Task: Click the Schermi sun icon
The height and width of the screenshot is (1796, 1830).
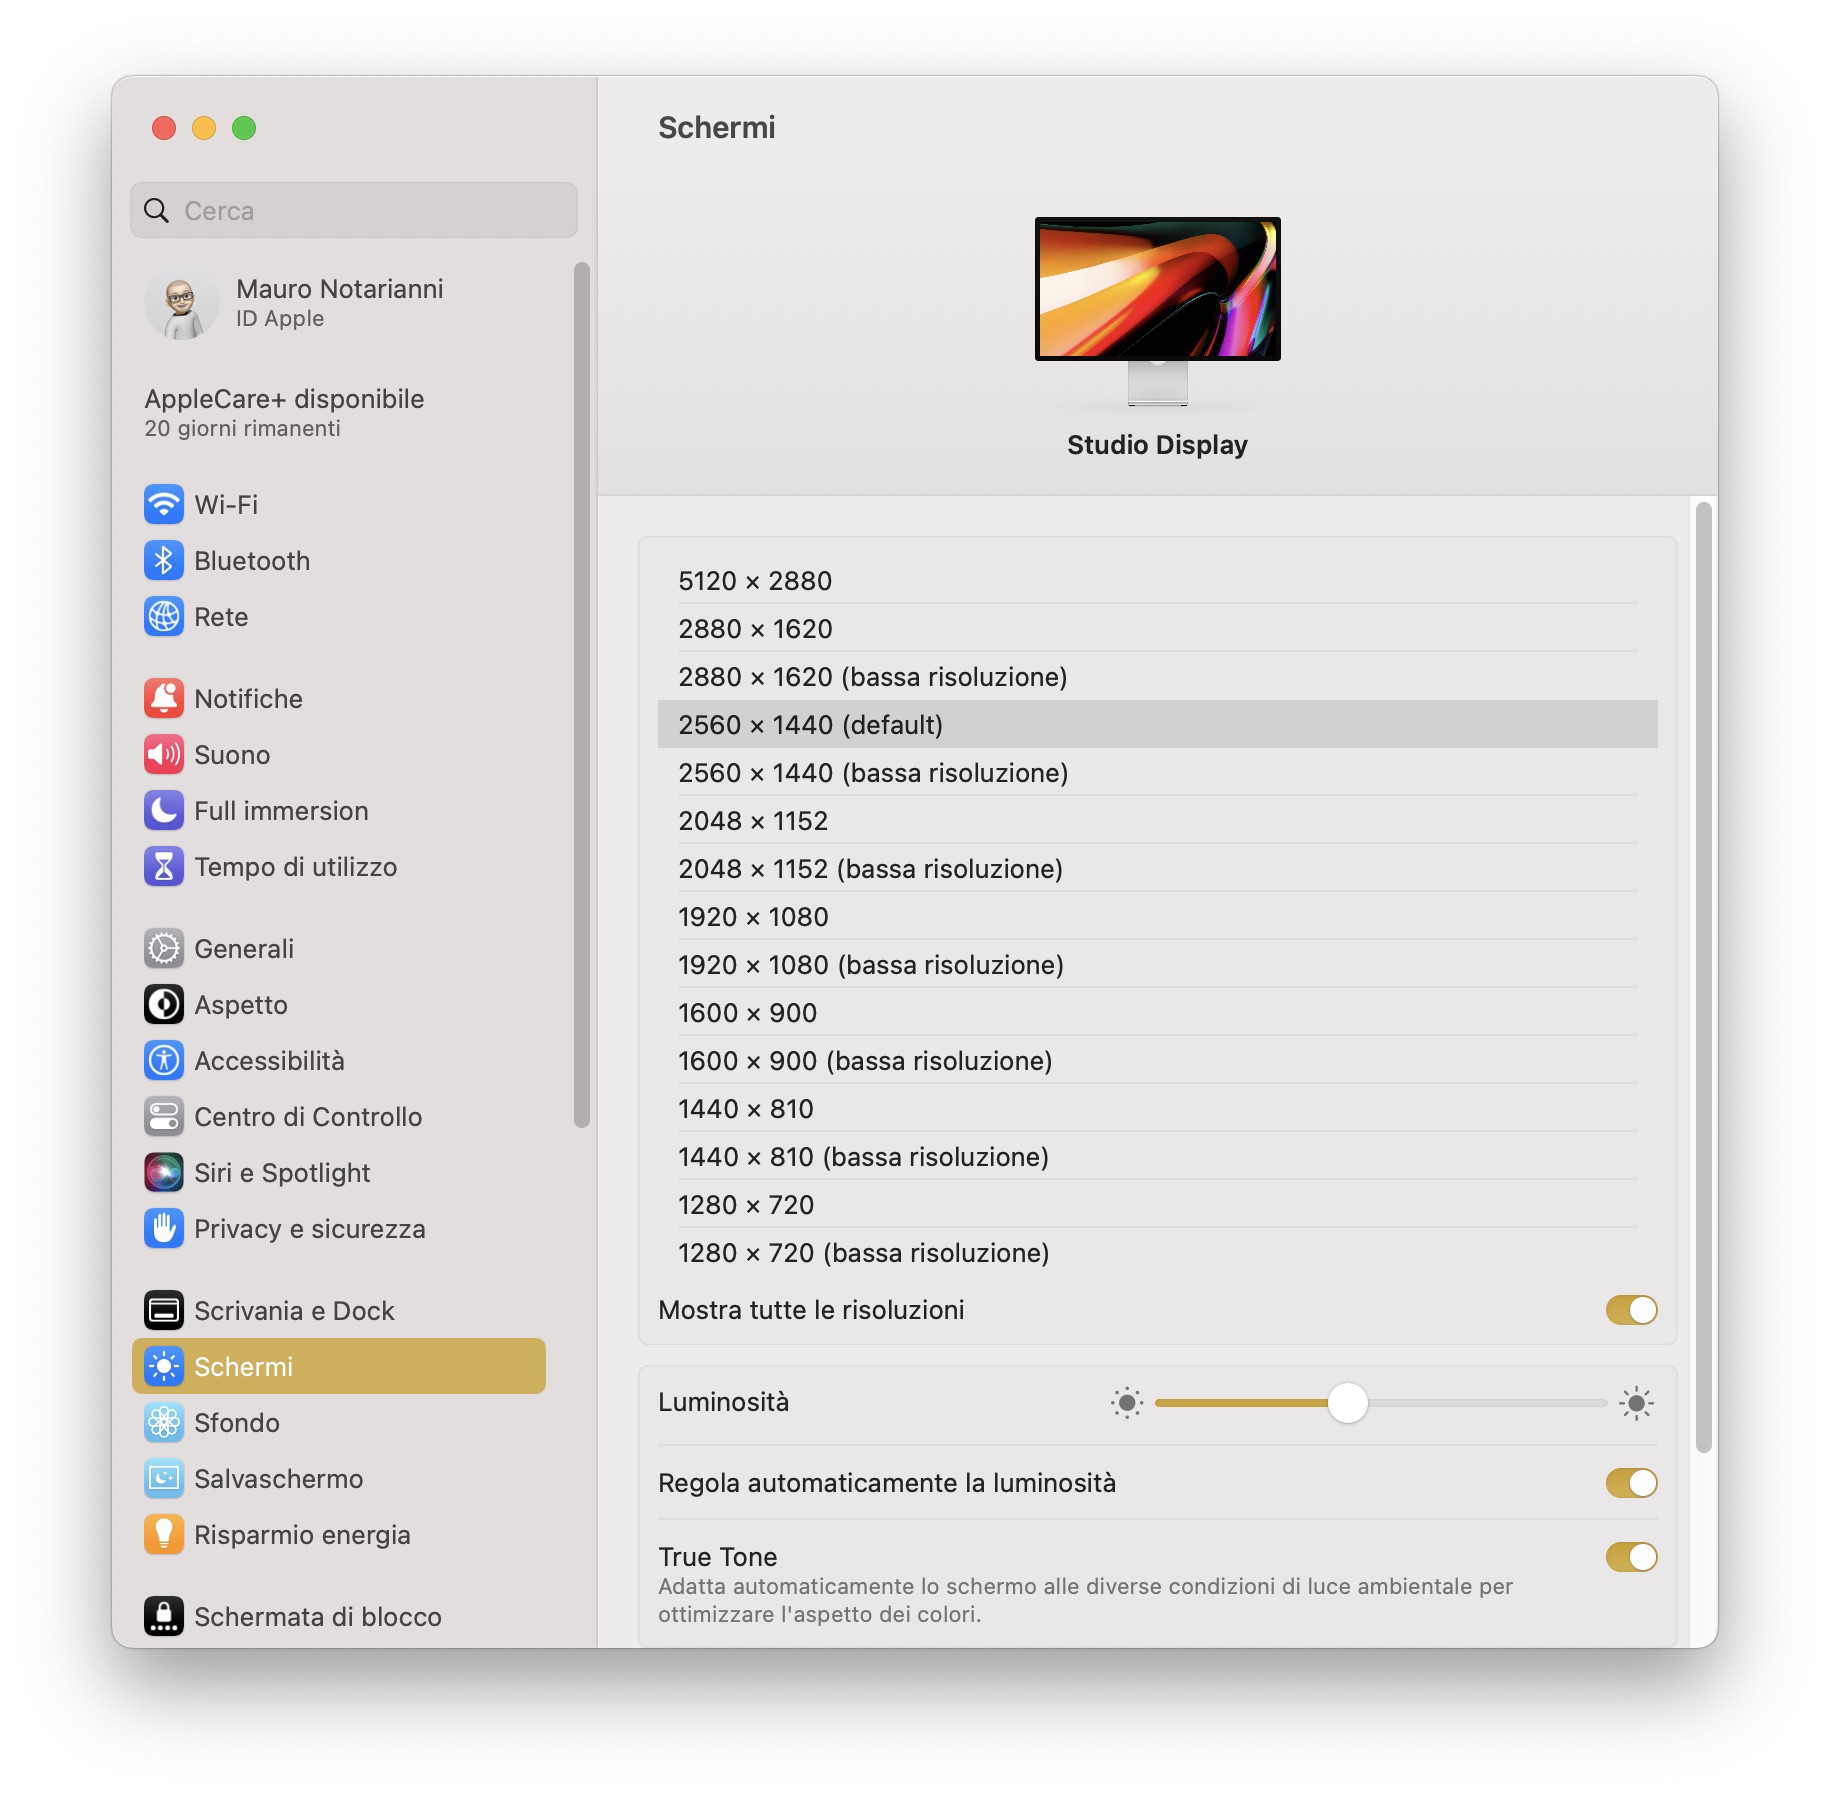Action: tap(164, 1366)
